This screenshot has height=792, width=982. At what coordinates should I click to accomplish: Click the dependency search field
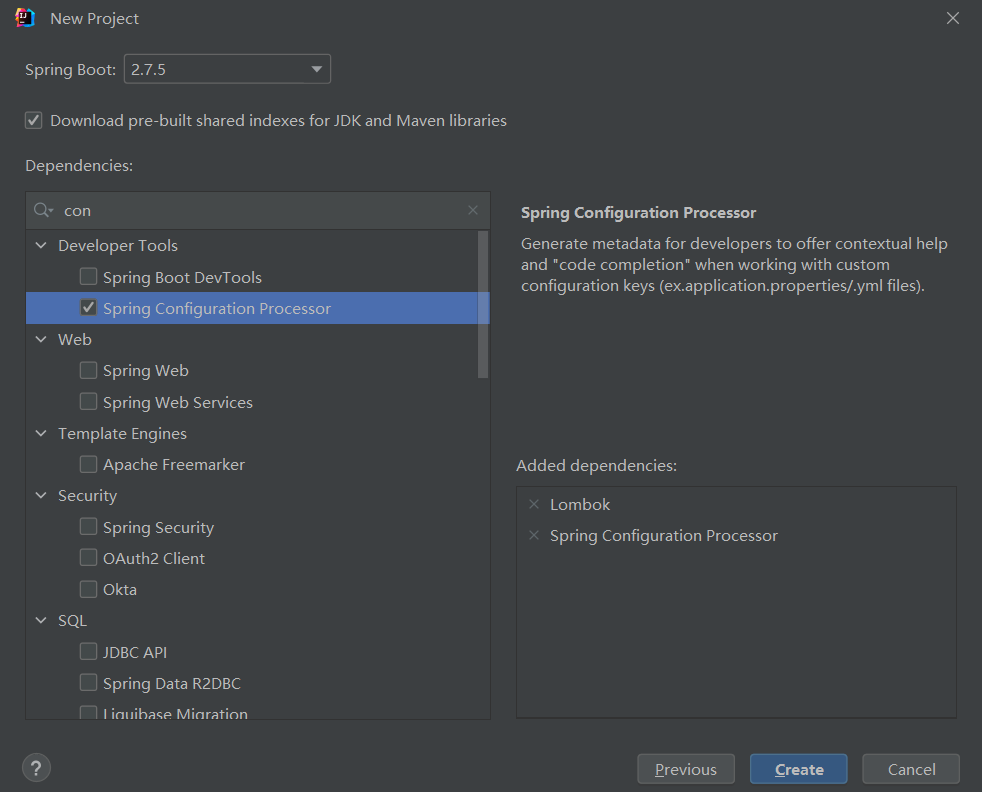(x=258, y=210)
